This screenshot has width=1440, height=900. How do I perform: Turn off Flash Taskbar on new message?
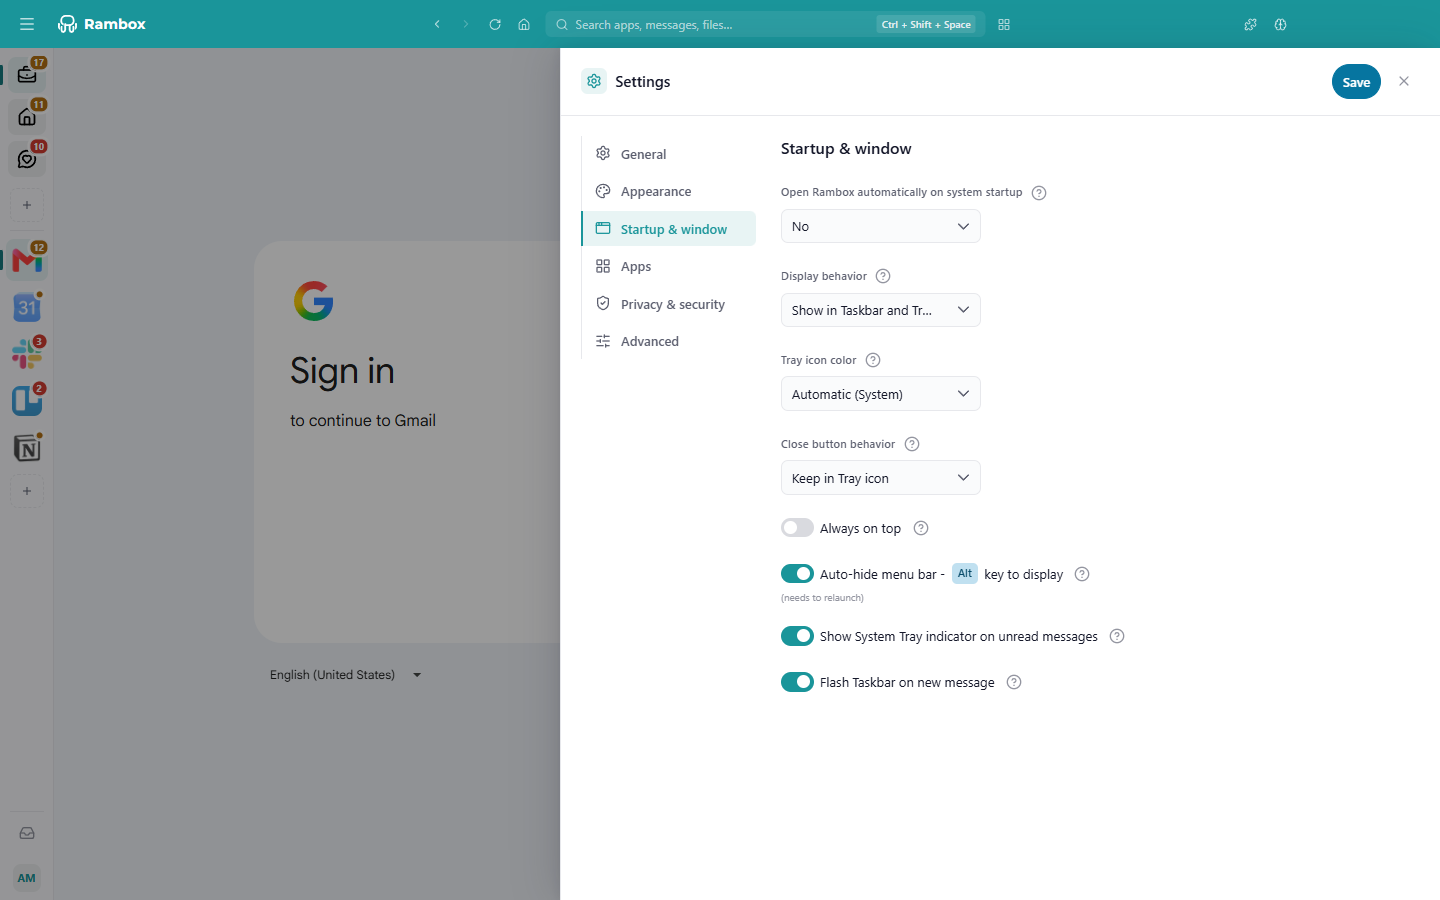tap(797, 682)
